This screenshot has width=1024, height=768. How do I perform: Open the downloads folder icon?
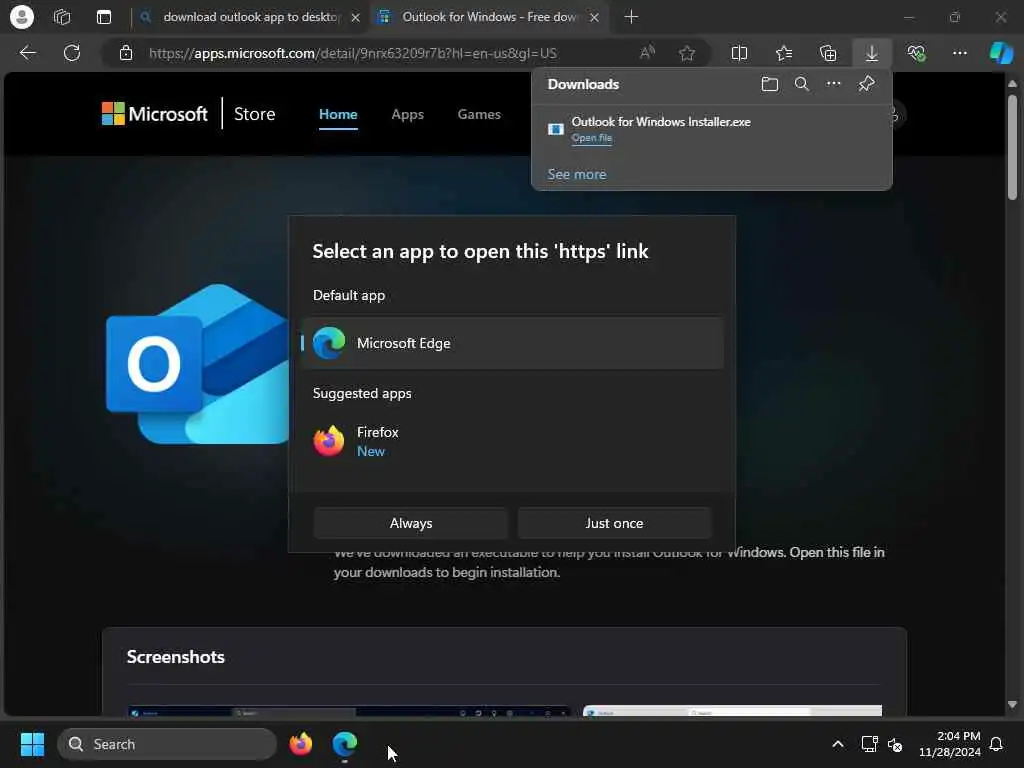(770, 84)
